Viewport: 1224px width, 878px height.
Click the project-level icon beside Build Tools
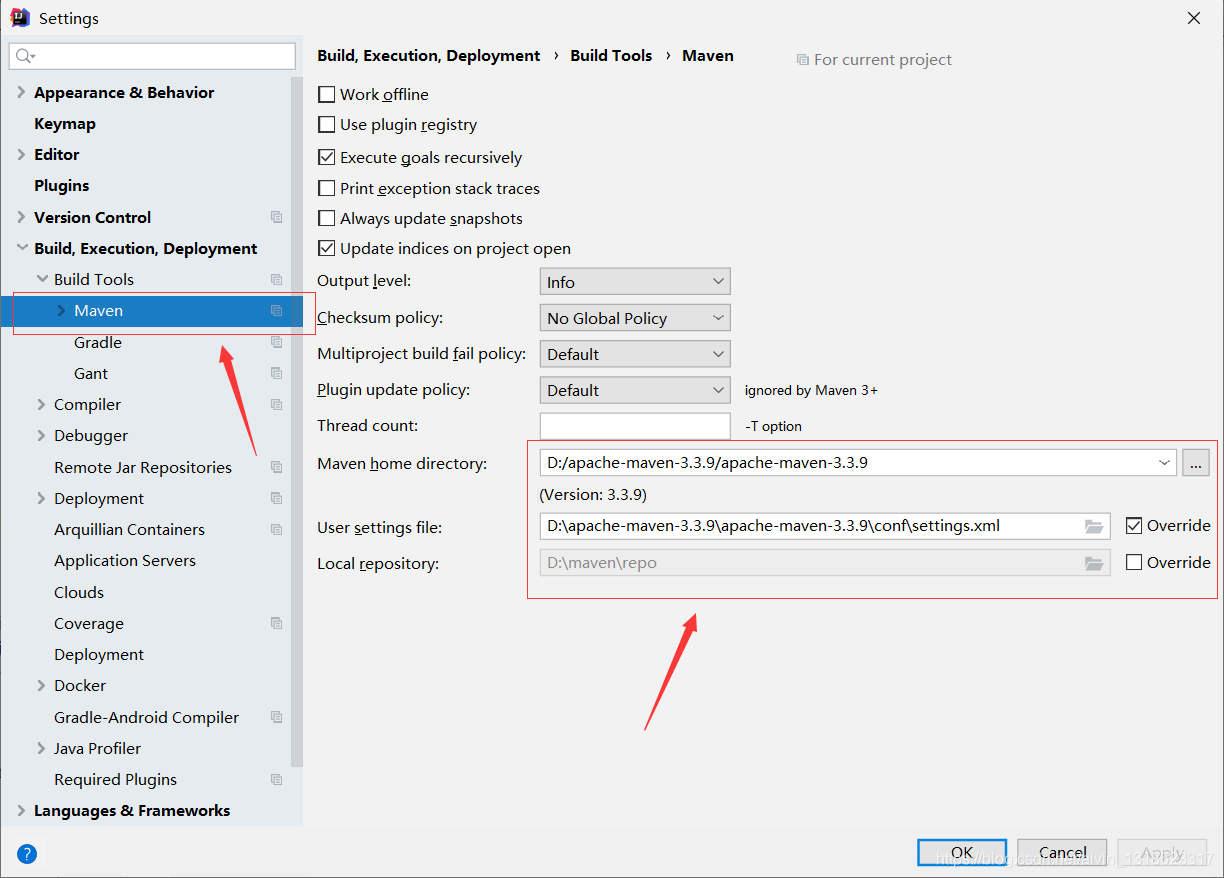click(277, 279)
